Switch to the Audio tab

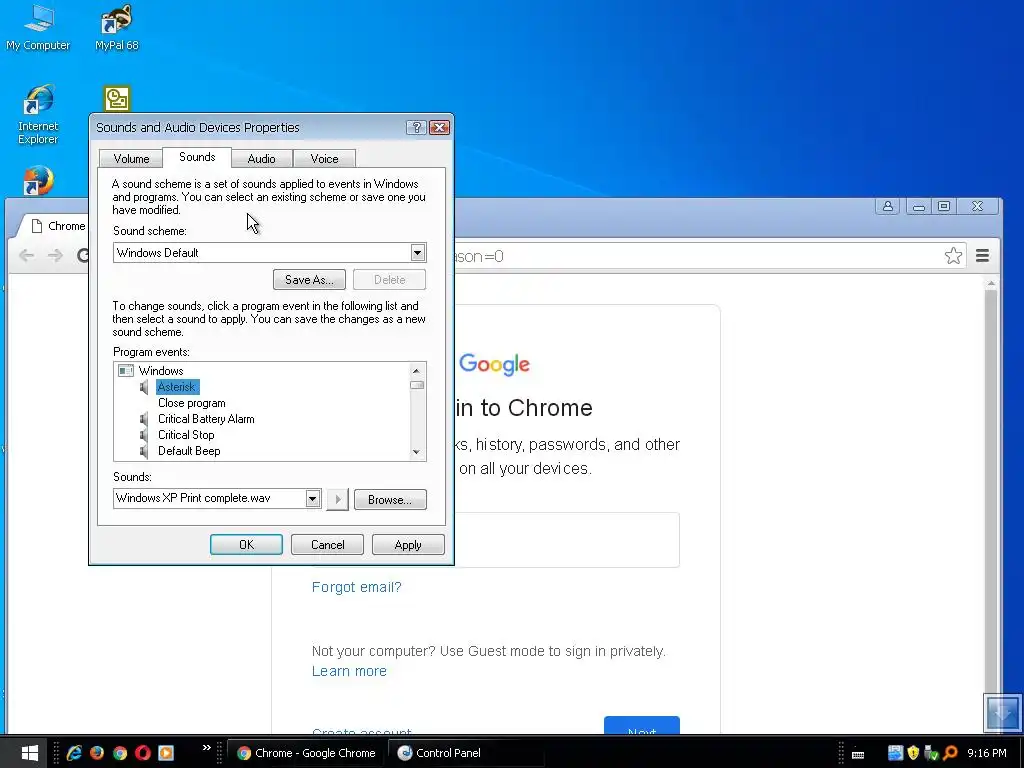point(261,159)
